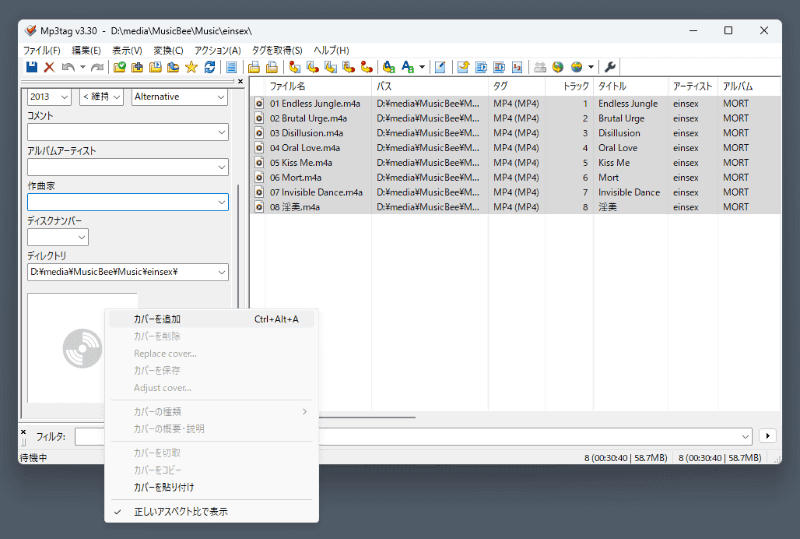
Task: Click the cover art disc placeholder
Action: (x=82, y=349)
